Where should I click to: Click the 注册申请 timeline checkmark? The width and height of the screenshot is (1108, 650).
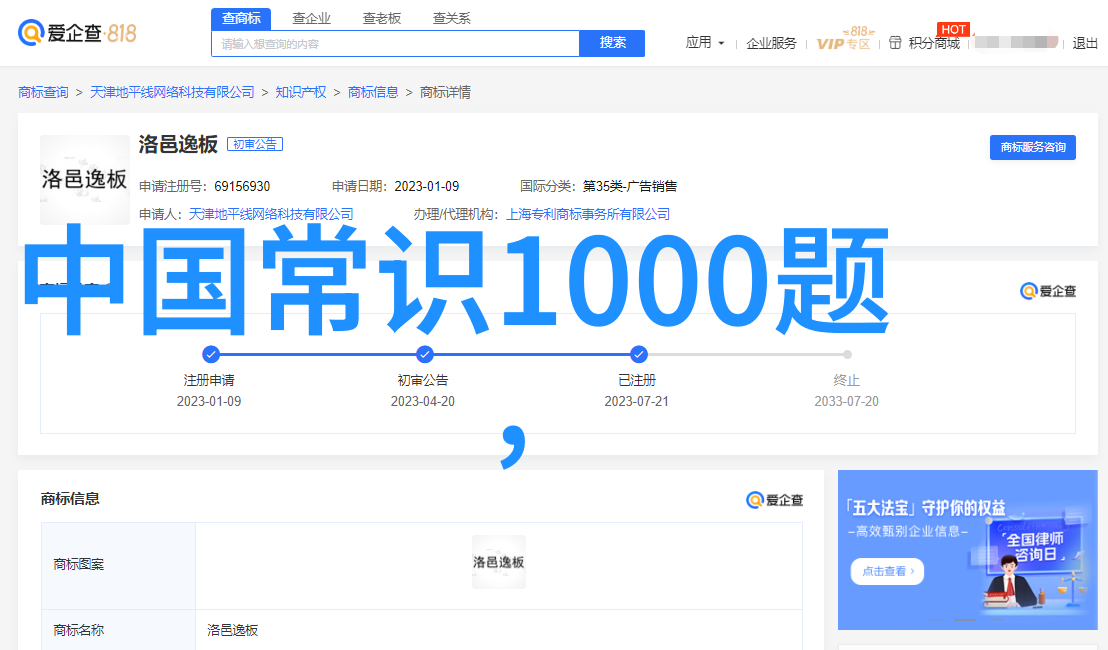coord(211,354)
